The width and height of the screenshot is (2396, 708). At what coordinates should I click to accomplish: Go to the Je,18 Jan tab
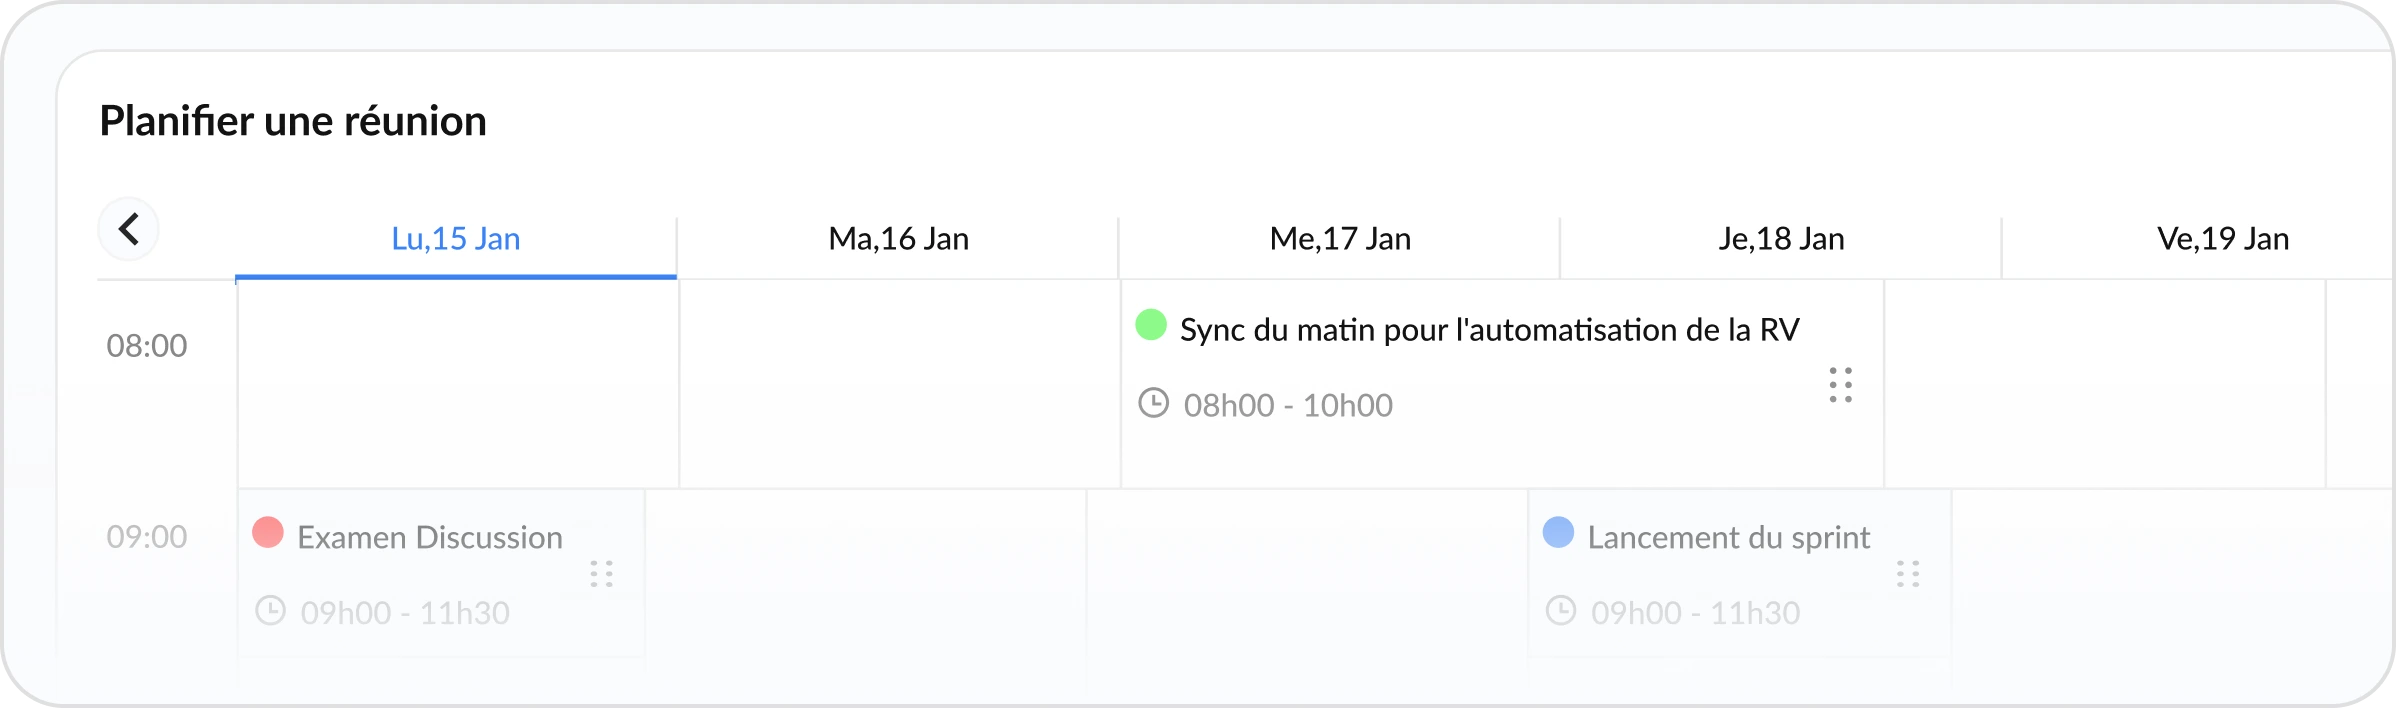1781,239
